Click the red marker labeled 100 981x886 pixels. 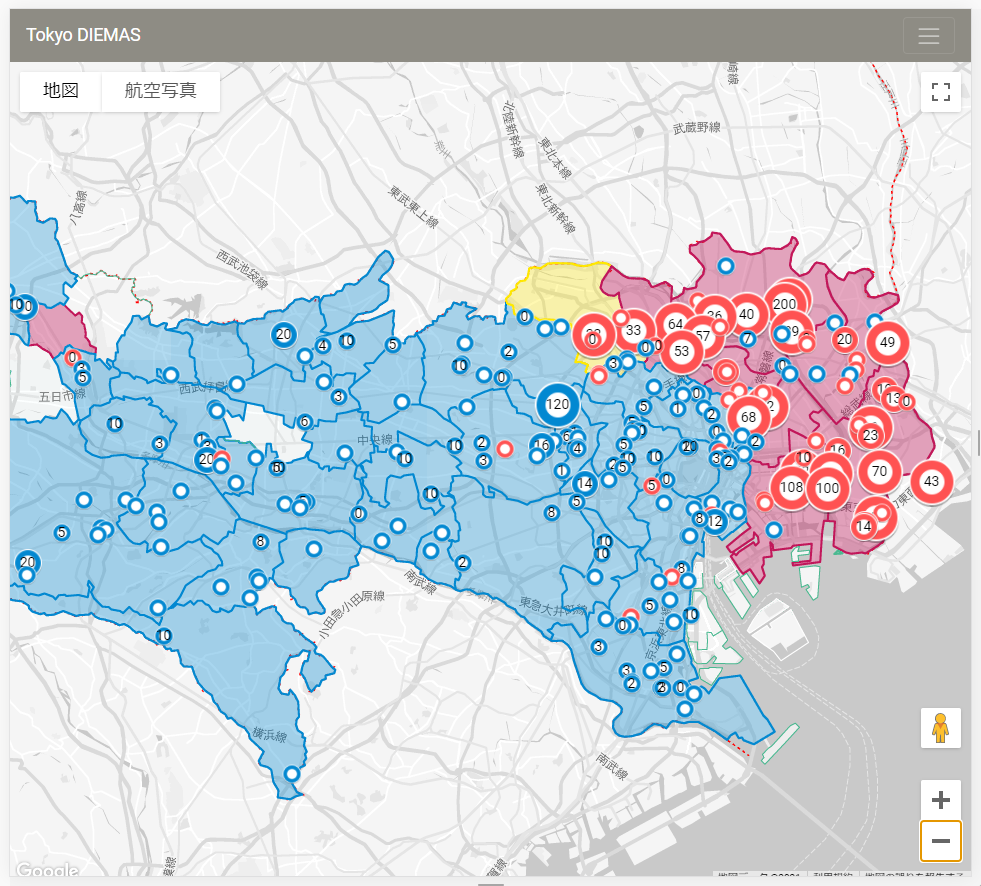click(x=827, y=488)
